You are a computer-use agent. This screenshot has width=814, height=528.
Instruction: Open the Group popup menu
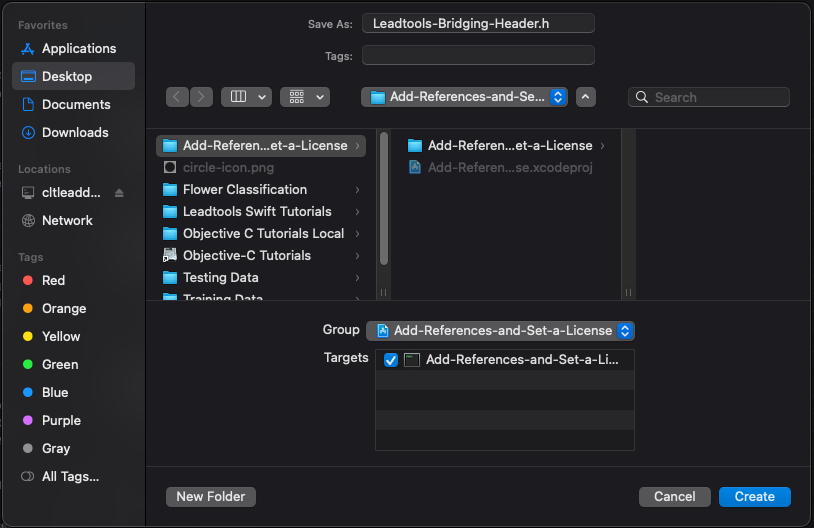pos(500,331)
